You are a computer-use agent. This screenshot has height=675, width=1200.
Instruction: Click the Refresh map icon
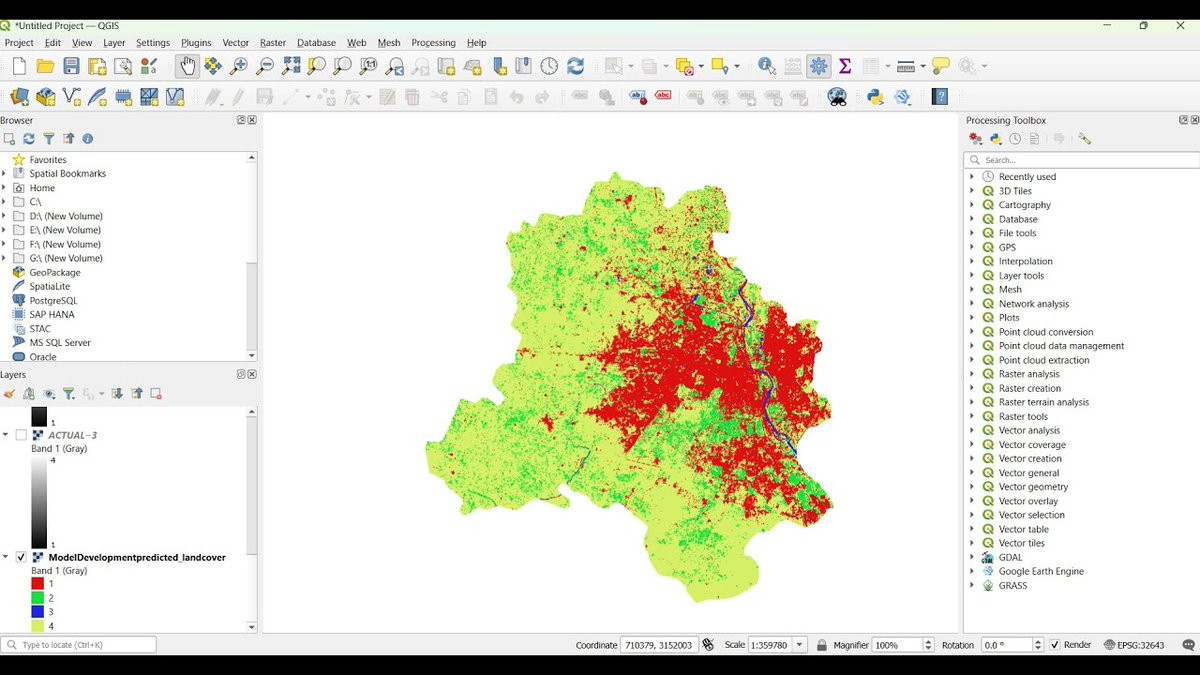[x=575, y=66]
